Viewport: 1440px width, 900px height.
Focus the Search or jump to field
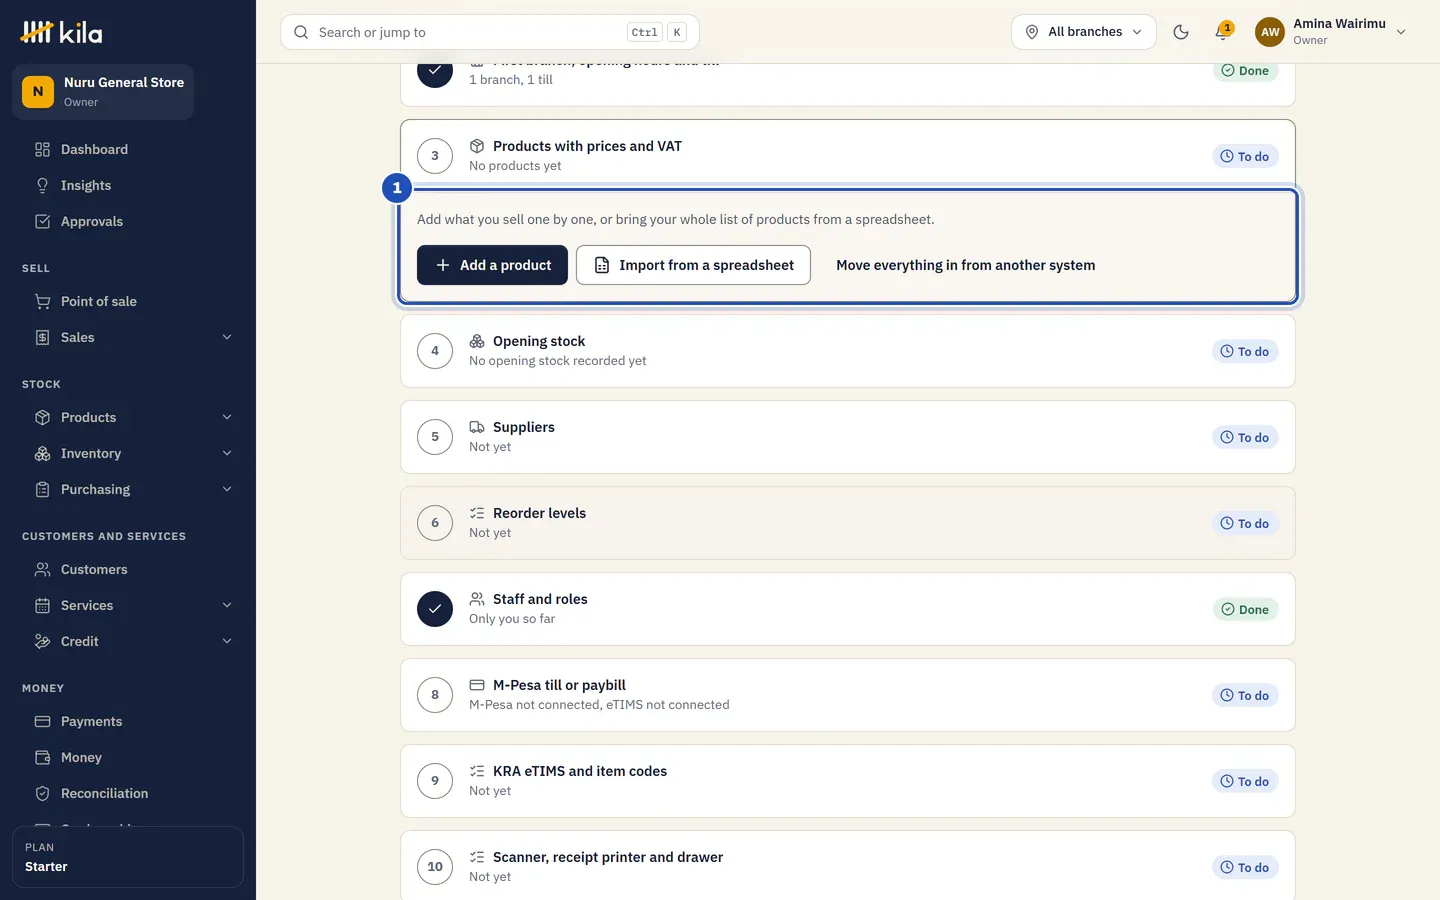[490, 32]
